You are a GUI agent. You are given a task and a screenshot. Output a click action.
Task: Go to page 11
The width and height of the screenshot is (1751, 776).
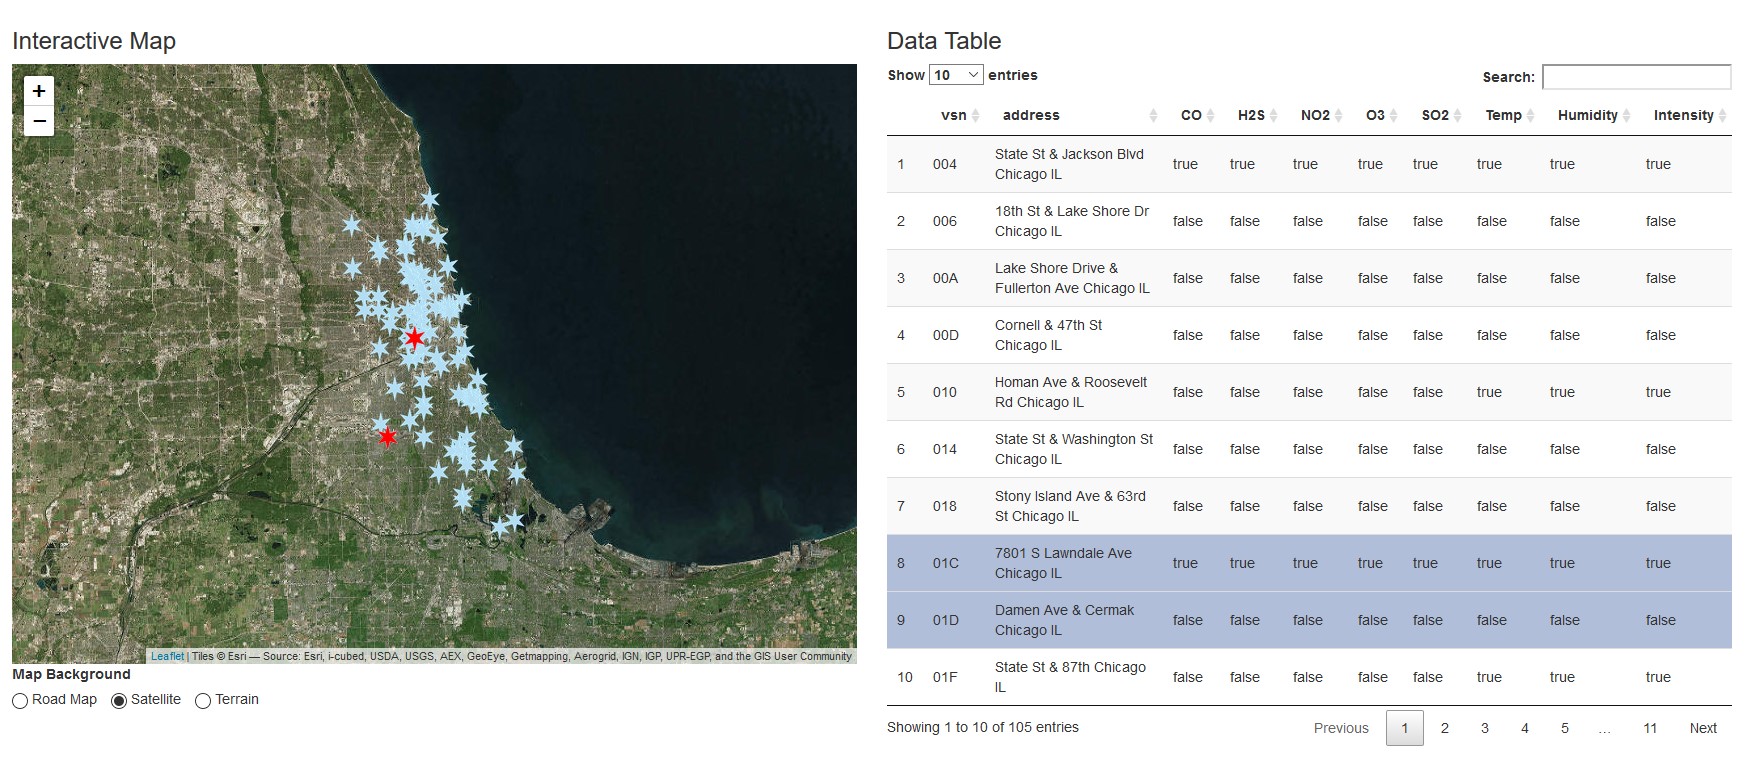[1649, 728]
